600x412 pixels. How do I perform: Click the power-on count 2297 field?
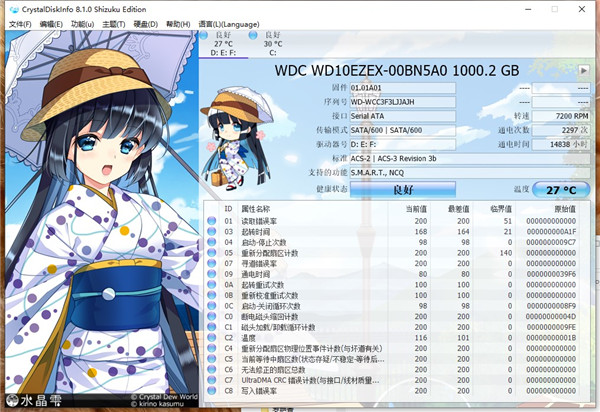click(x=561, y=130)
